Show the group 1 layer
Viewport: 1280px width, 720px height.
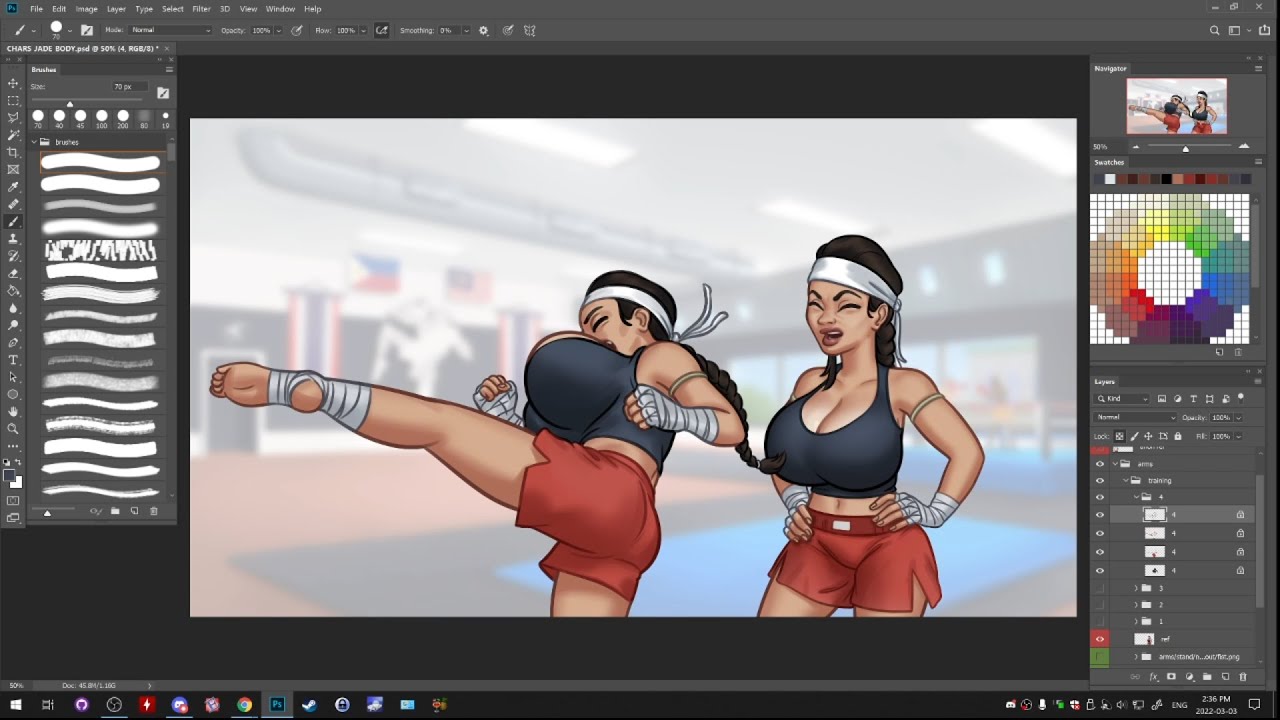click(1100, 621)
